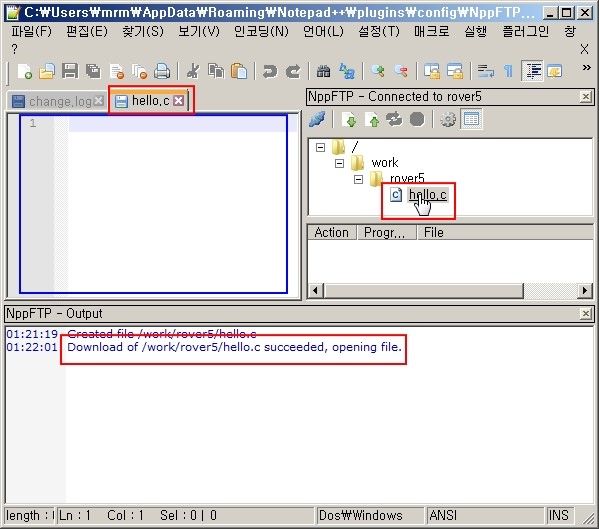
Task: Click the queue horizontal scrollbar thumb
Action: (x=423, y=291)
